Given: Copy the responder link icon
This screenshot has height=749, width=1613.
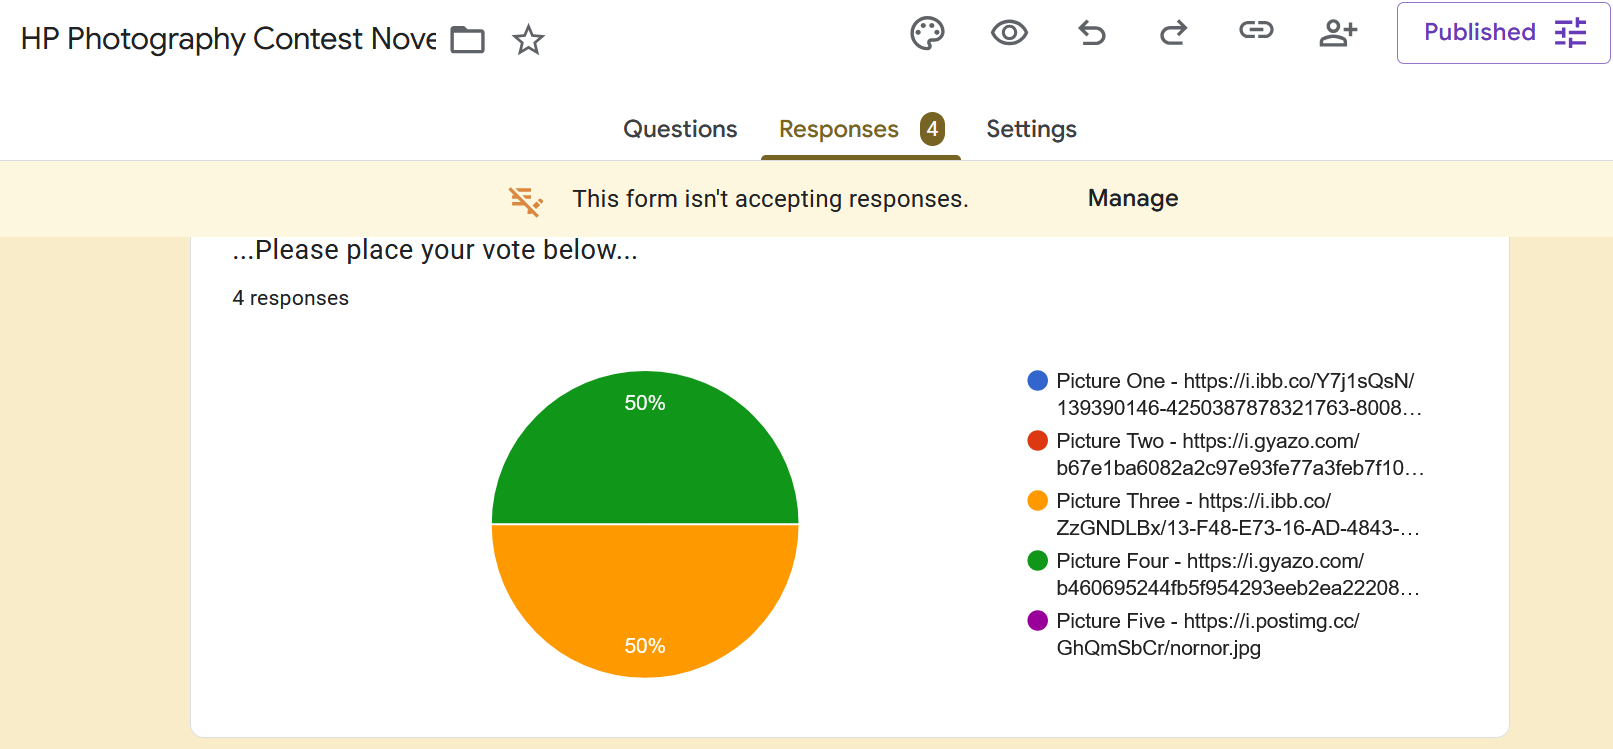Looking at the screenshot, I should pyautogui.click(x=1256, y=31).
